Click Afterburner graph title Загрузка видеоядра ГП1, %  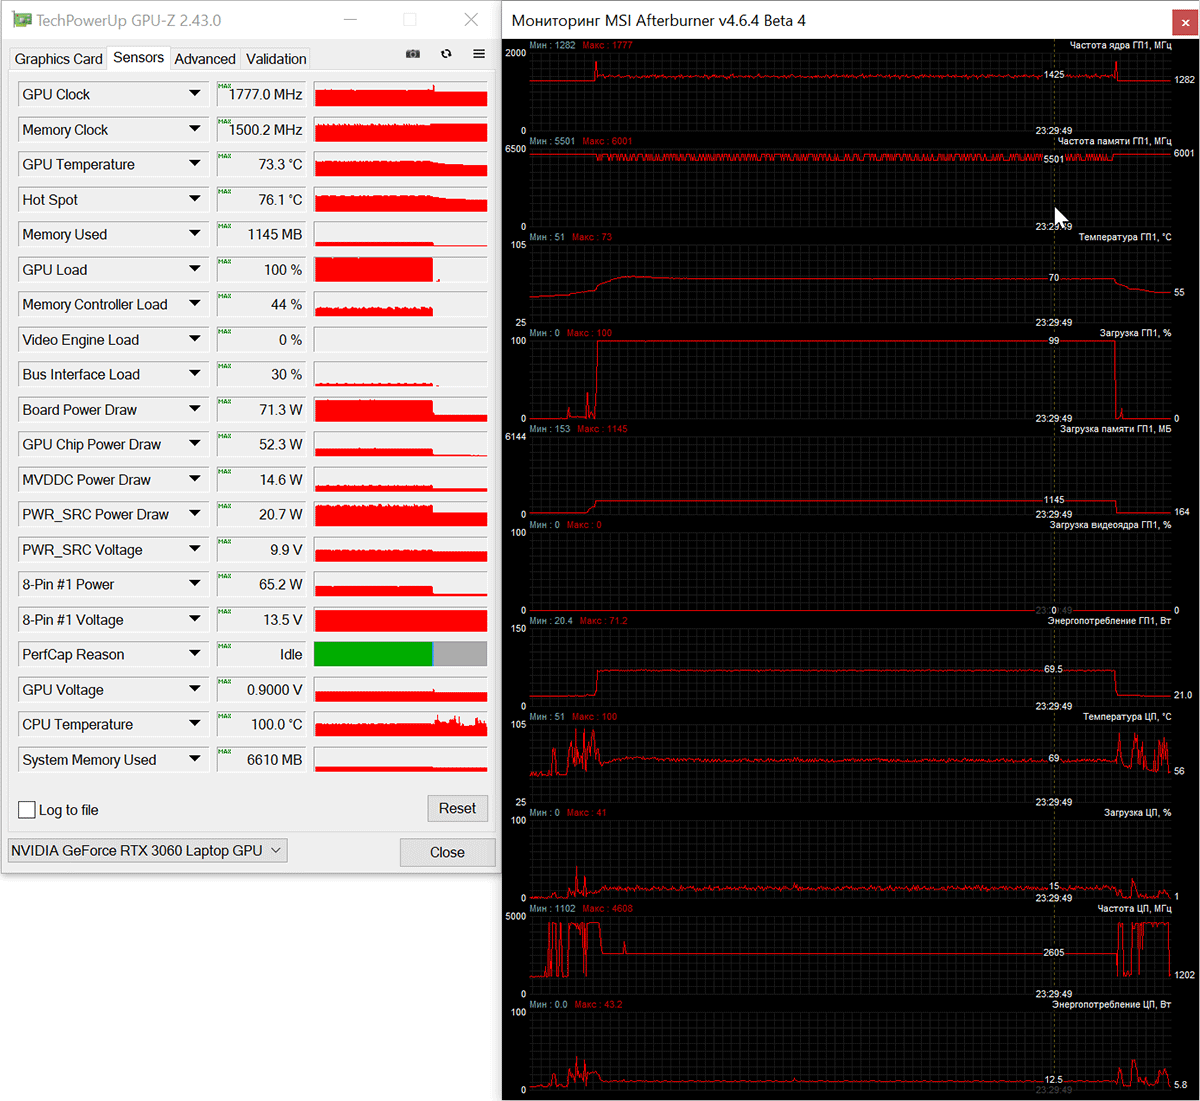click(1110, 525)
